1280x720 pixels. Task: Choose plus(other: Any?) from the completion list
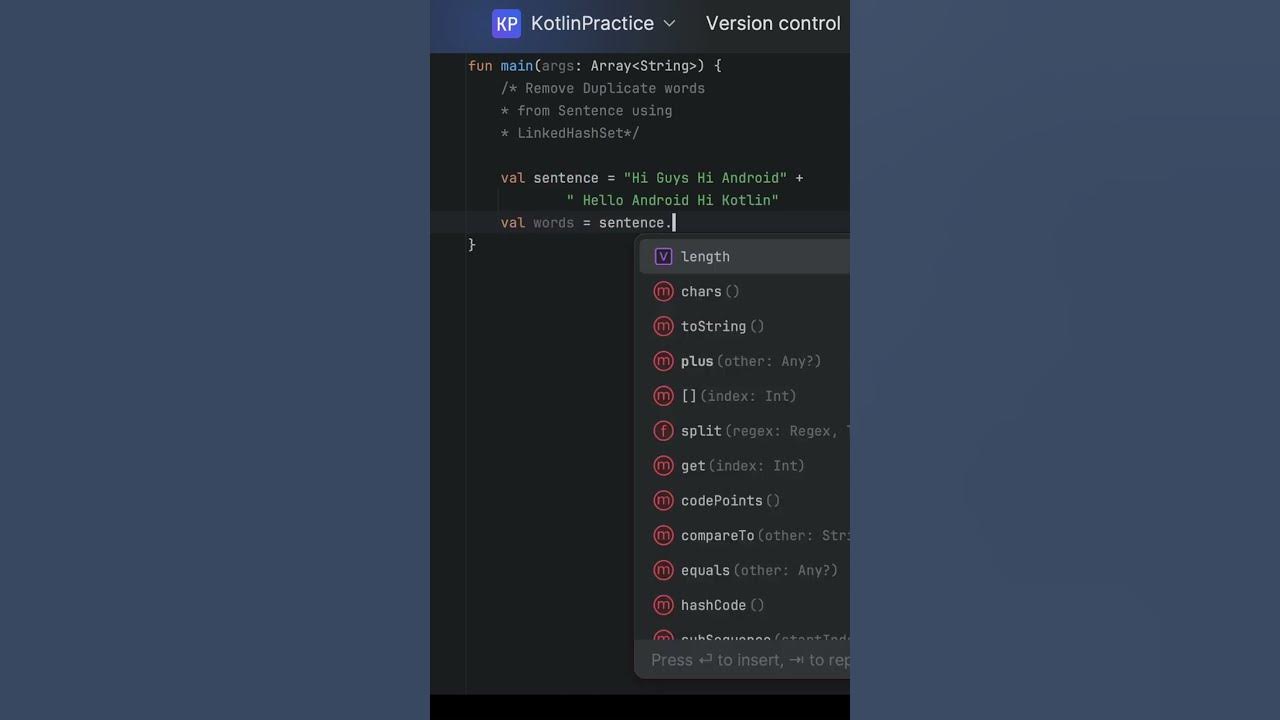click(750, 362)
